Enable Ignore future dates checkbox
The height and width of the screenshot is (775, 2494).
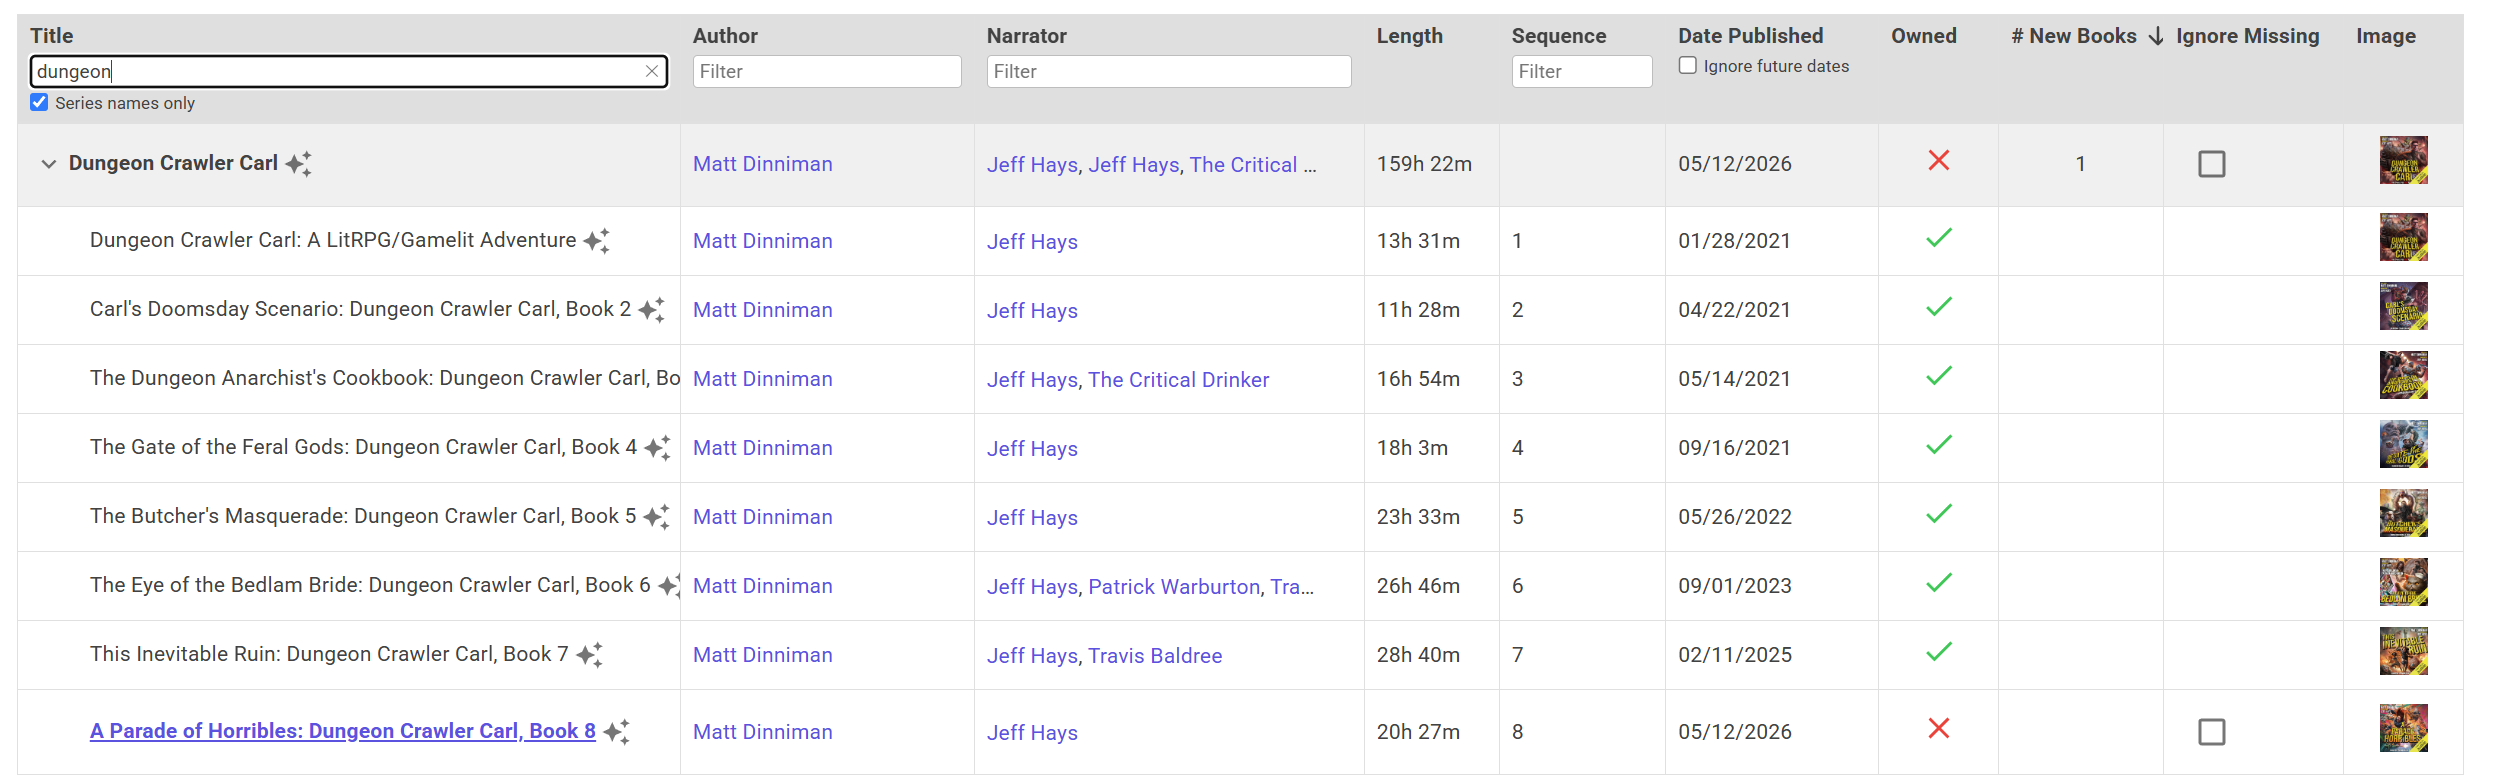coord(1688,65)
